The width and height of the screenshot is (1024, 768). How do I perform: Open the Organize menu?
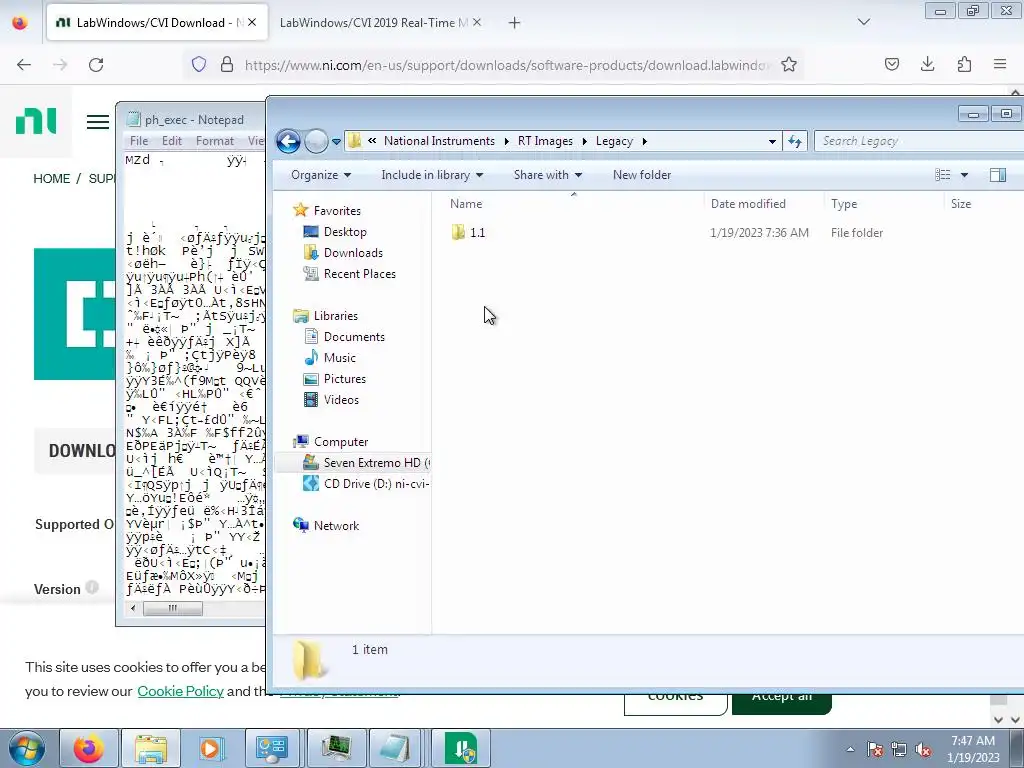321,175
